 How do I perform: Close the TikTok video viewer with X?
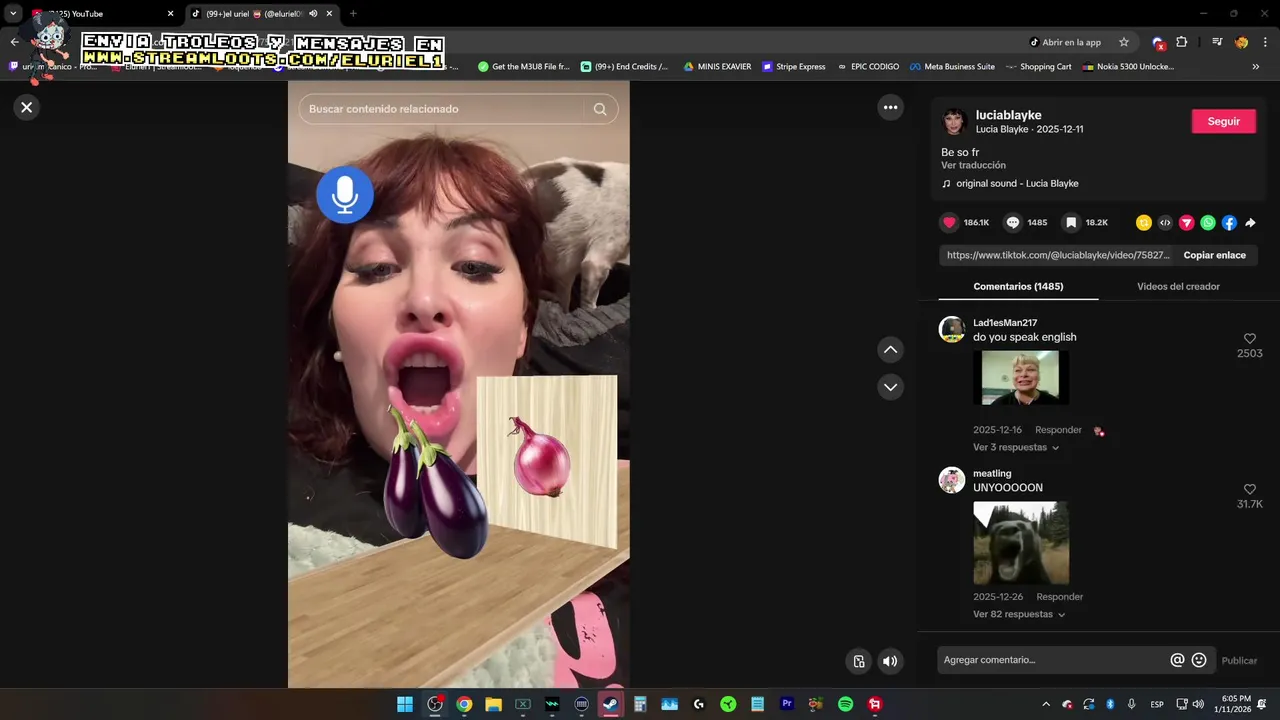(27, 107)
